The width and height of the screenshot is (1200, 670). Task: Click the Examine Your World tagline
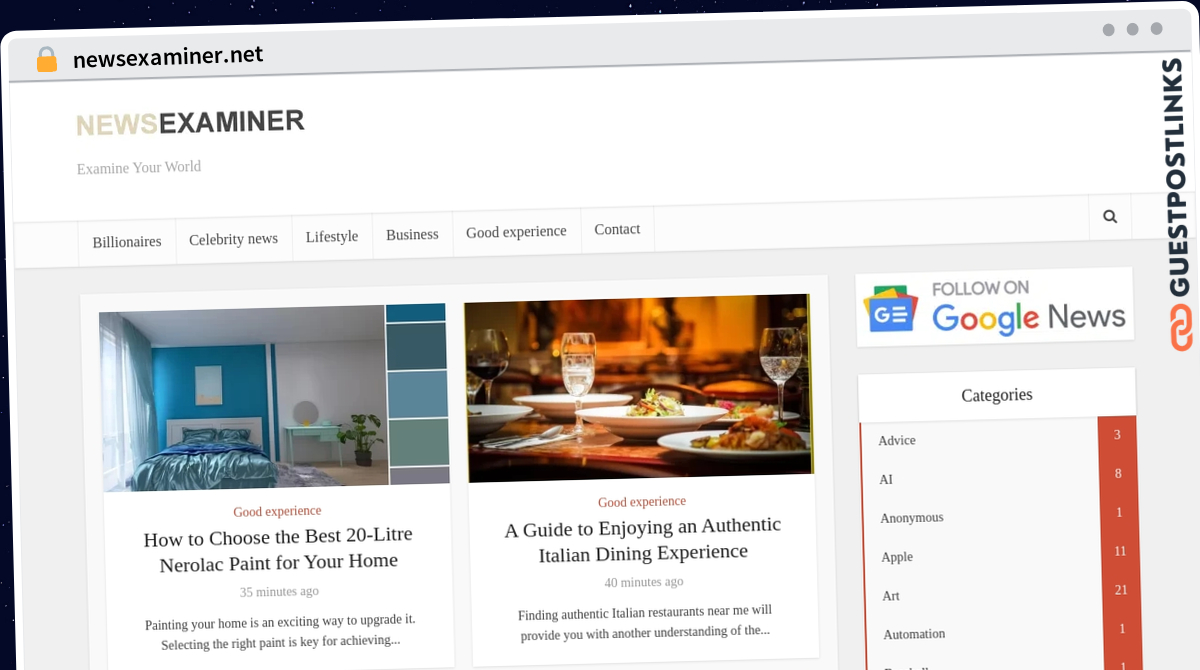[139, 168]
